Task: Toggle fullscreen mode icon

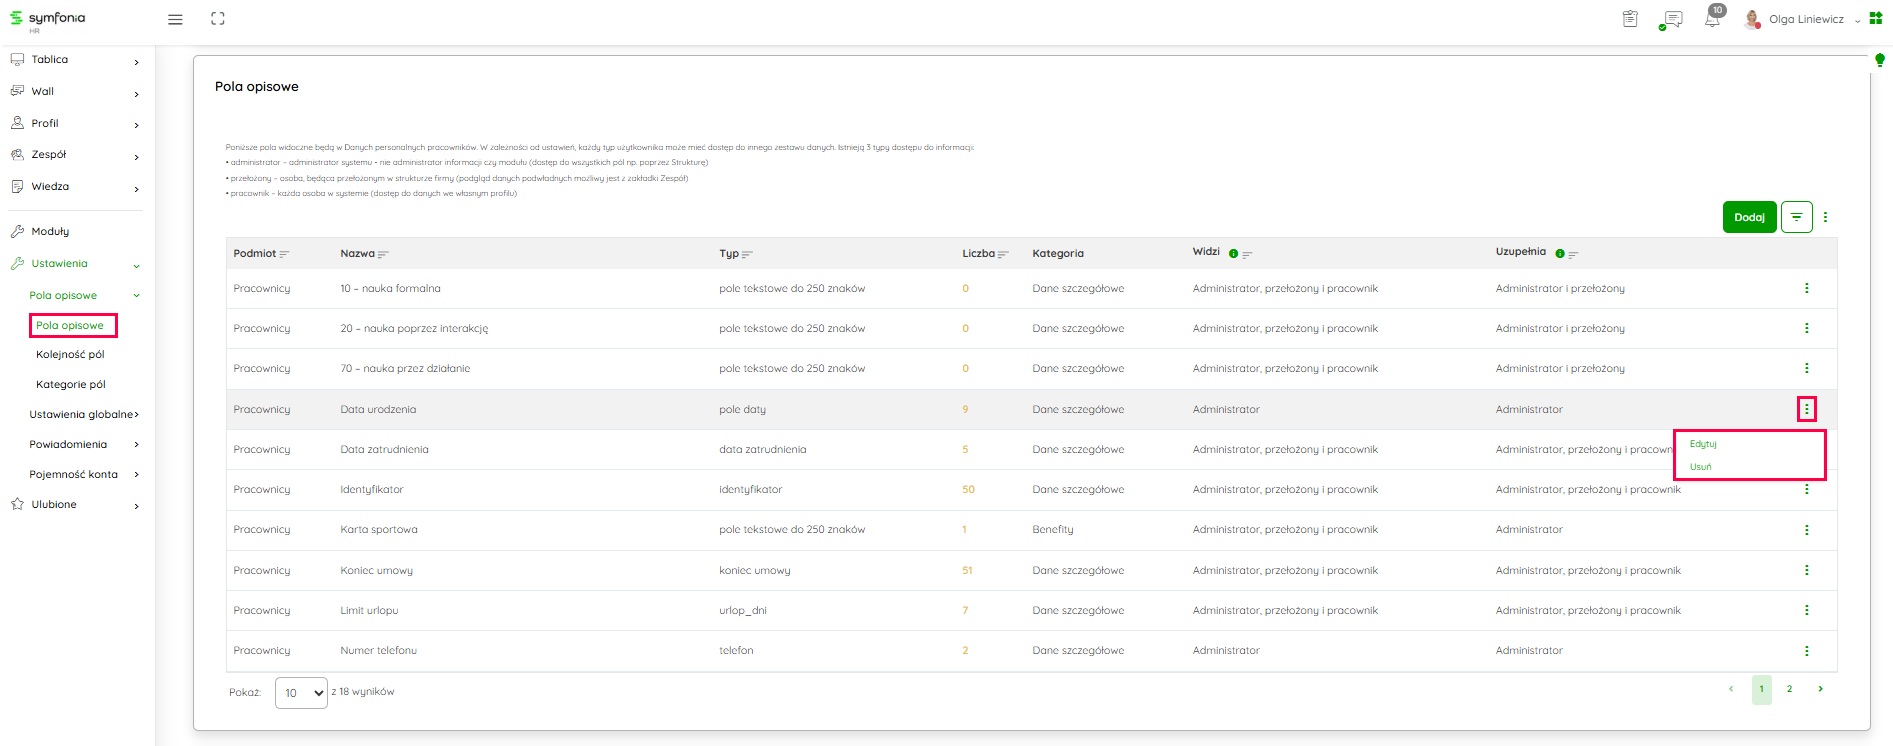Action: [218, 19]
